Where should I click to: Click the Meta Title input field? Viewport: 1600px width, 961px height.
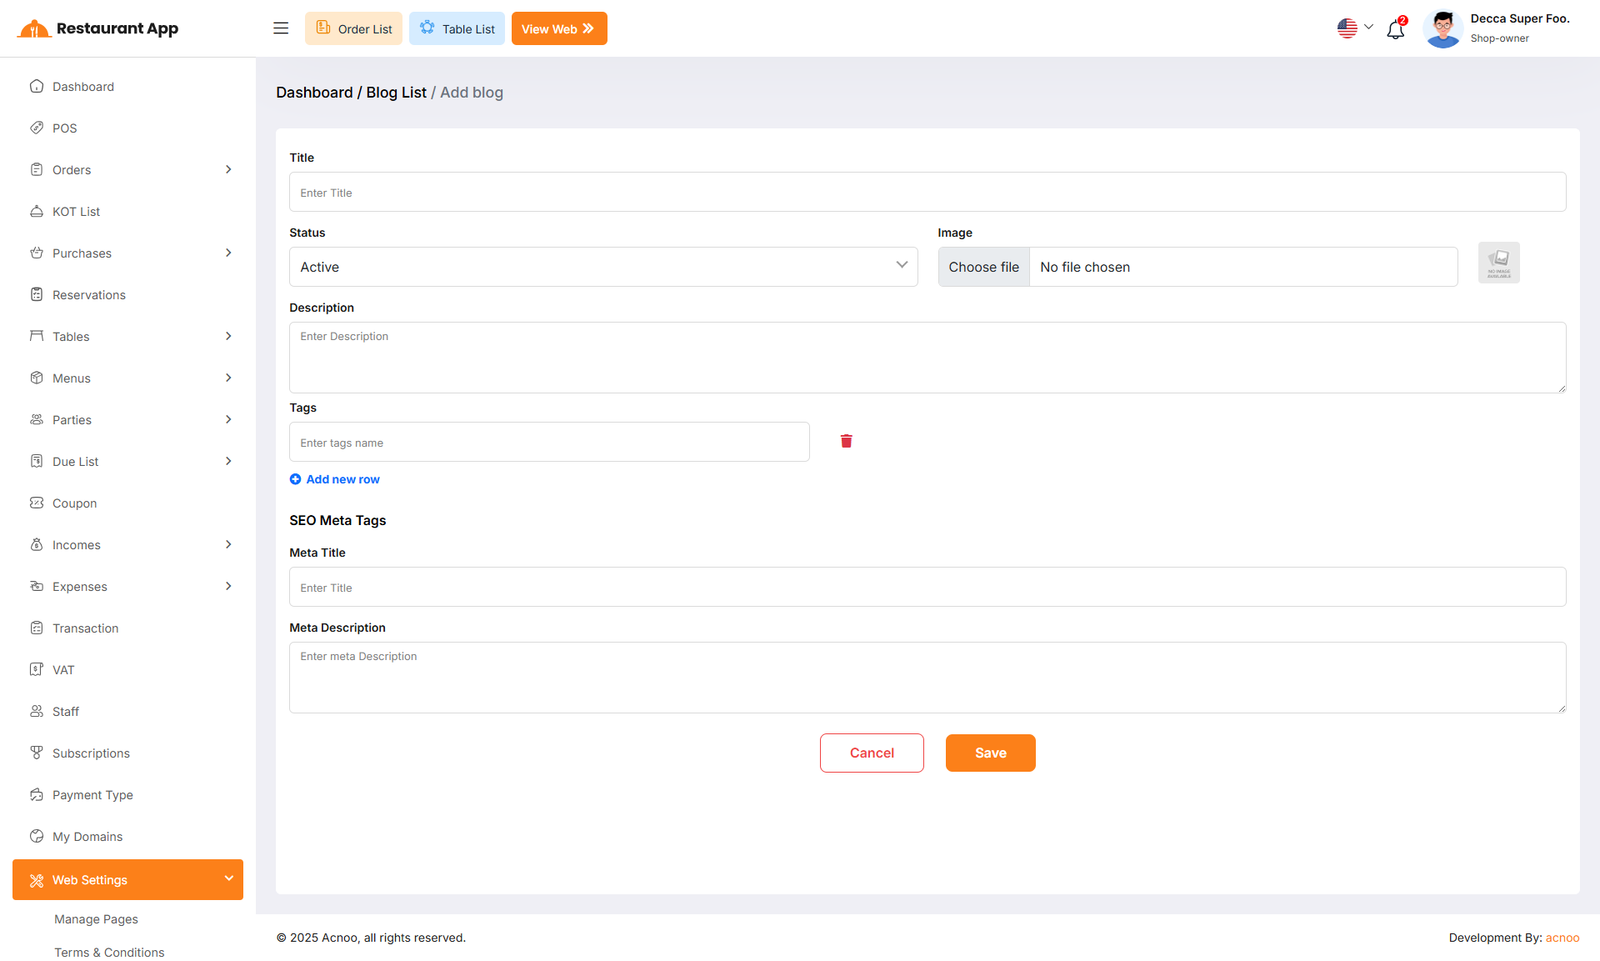[x=927, y=587]
